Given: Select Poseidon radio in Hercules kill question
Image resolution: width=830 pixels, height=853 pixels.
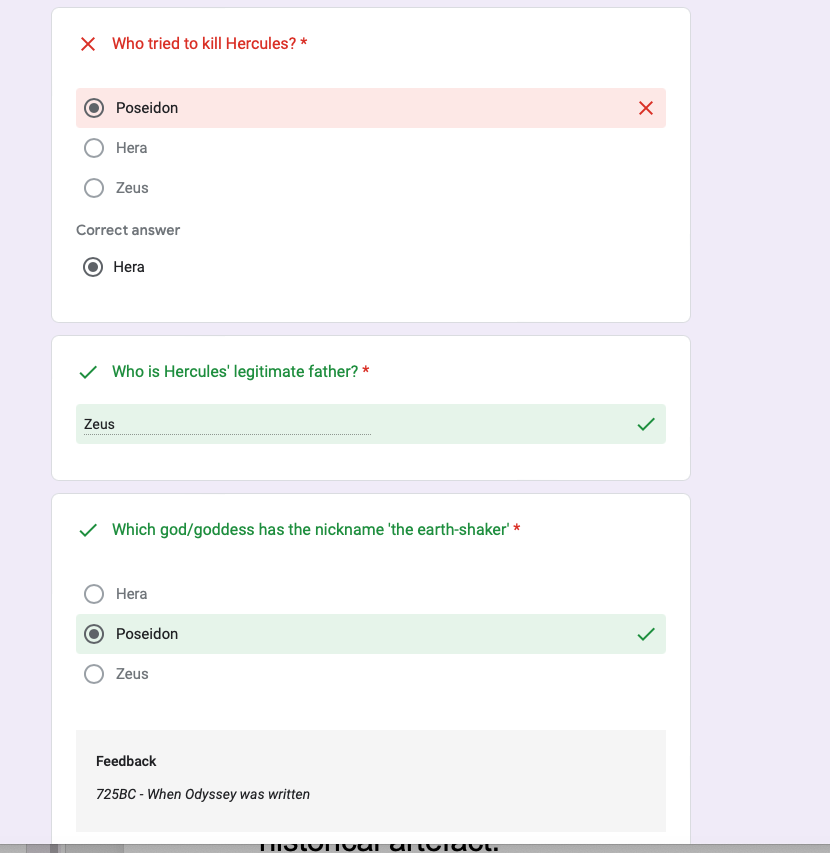Looking at the screenshot, I should point(94,108).
